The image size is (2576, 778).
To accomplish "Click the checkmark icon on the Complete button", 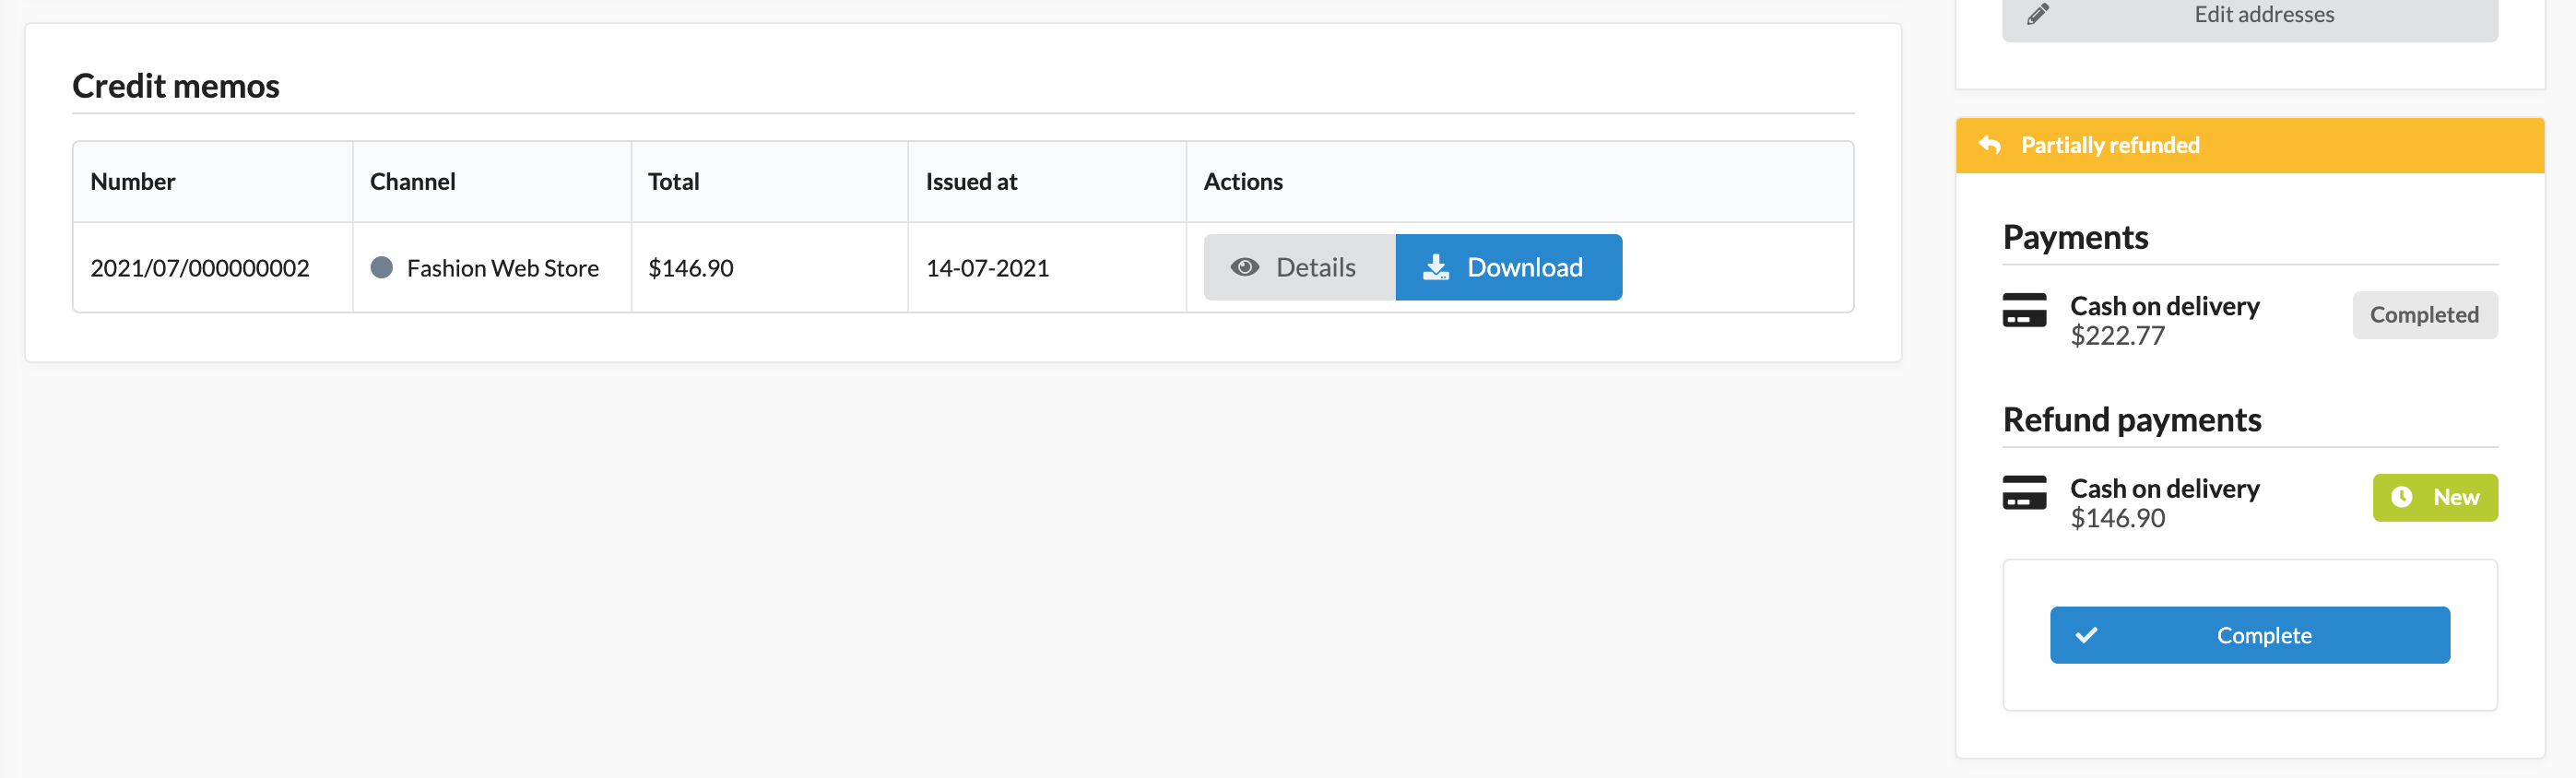I will click(x=2085, y=635).
